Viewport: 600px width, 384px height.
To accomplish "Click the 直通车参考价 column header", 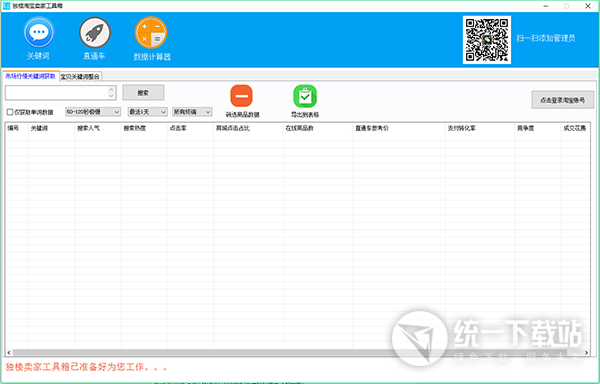I will (399, 128).
